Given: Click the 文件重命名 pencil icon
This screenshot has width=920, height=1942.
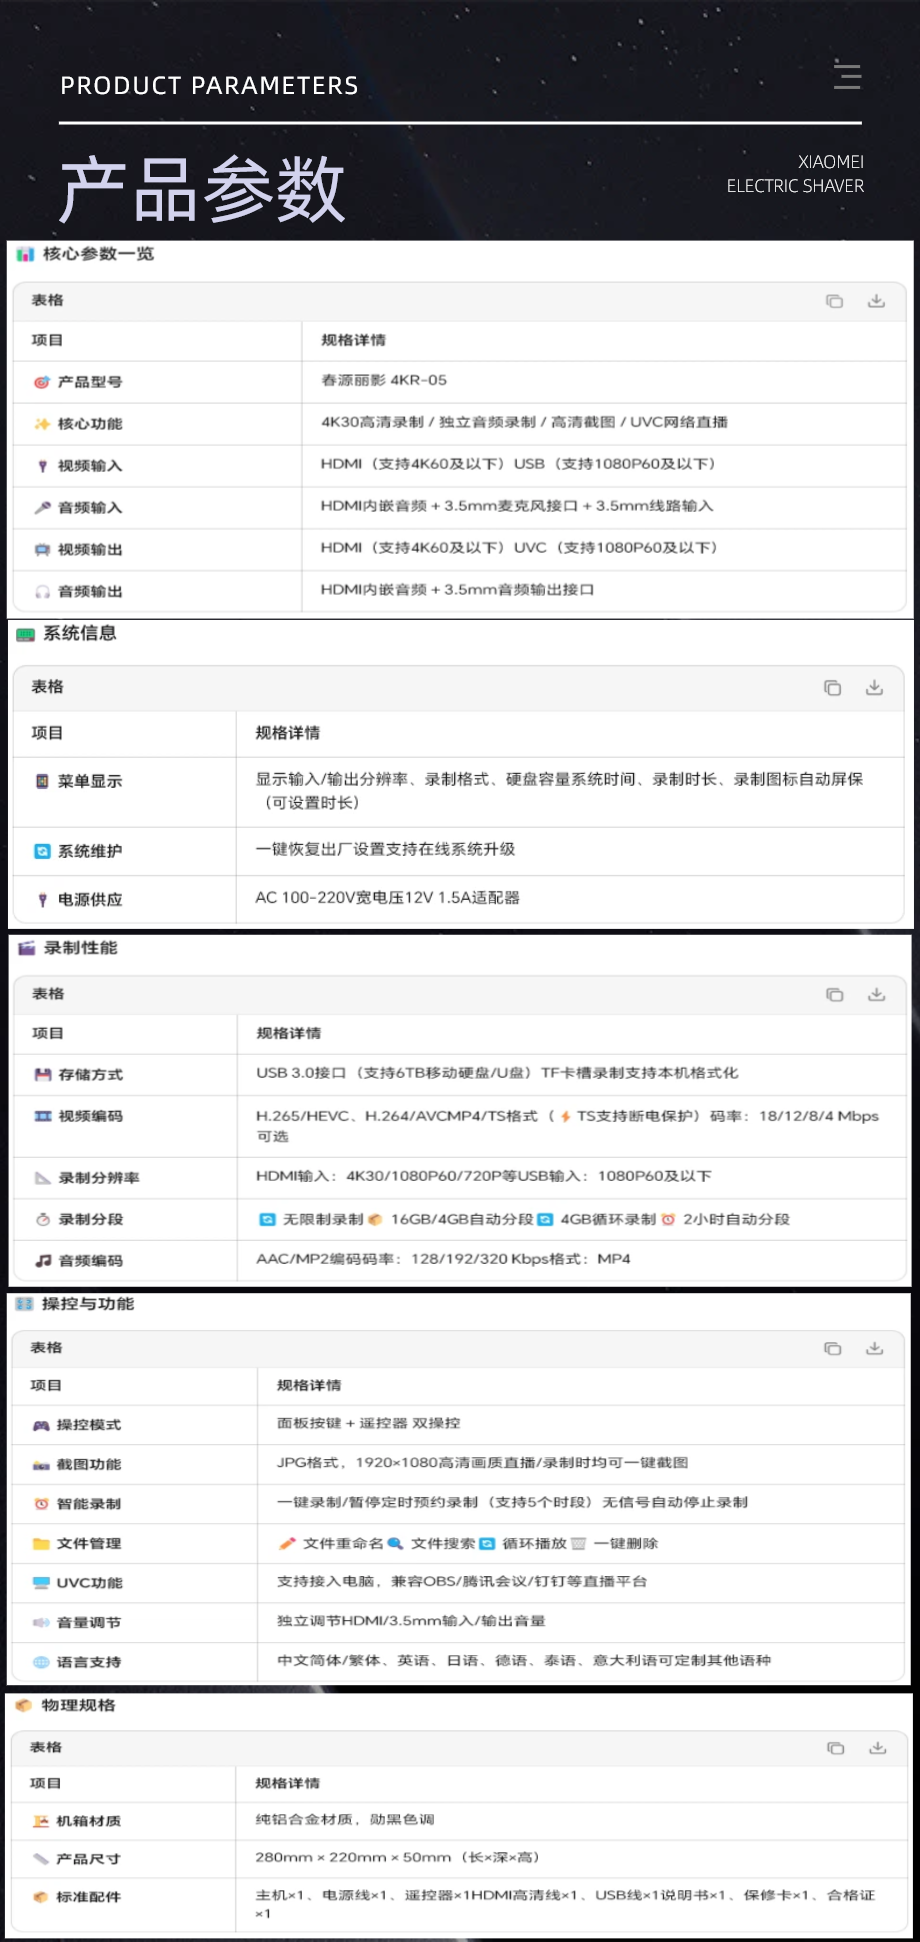Looking at the screenshot, I should (287, 1544).
